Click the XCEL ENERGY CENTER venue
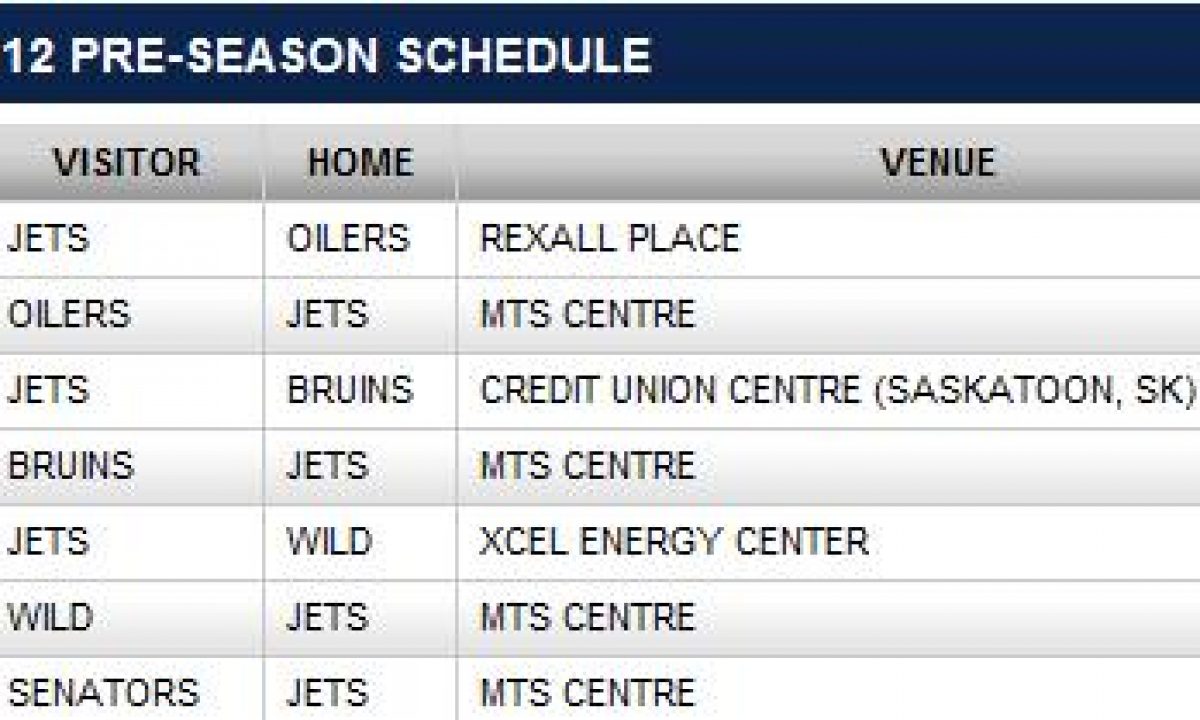 coord(674,542)
